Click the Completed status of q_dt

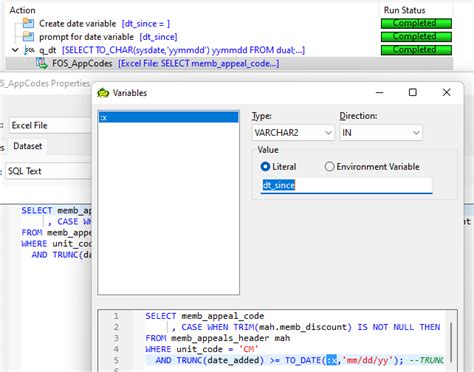[416, 50]
